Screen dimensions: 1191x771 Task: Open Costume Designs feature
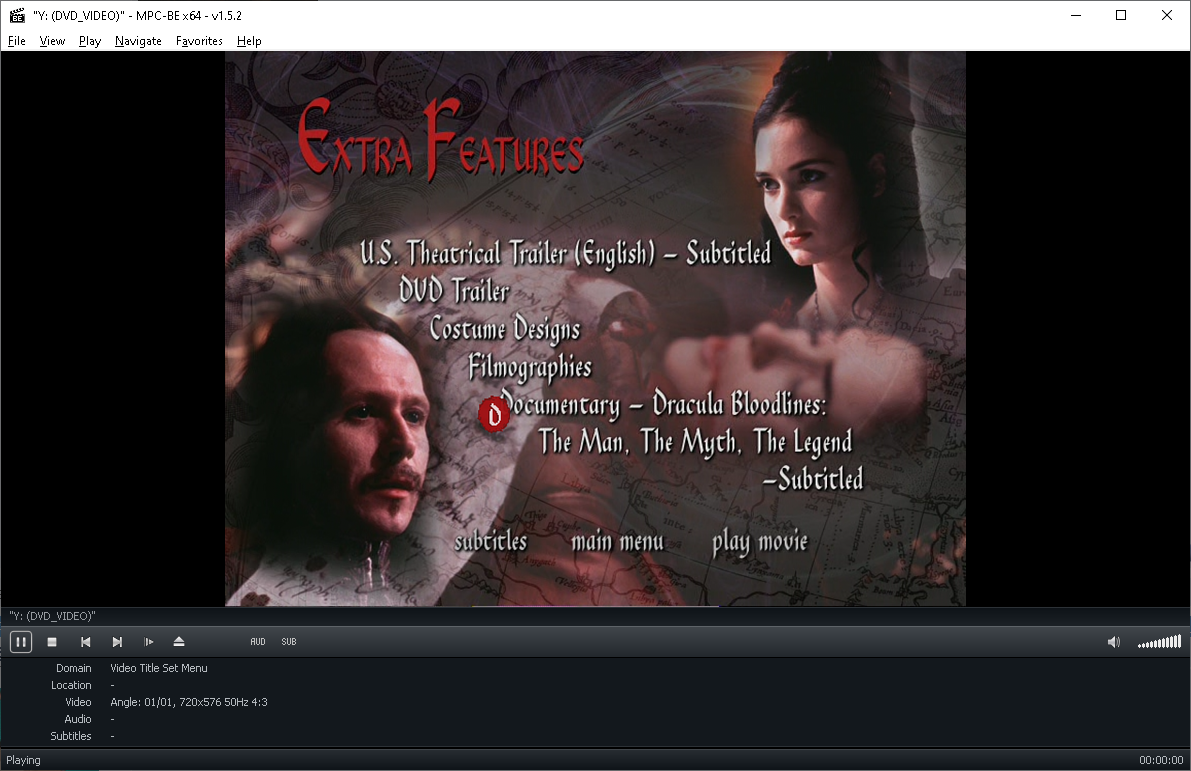click(504, 329)
